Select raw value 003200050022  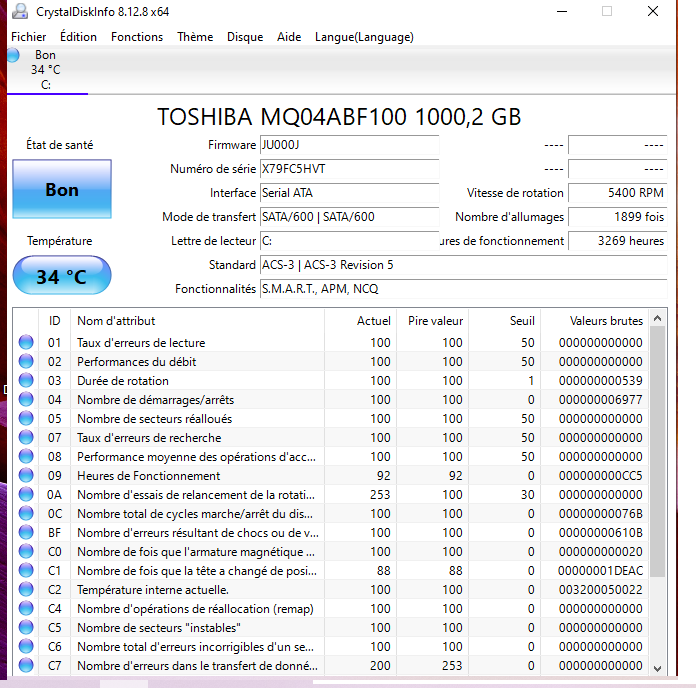tap(601, 589)
